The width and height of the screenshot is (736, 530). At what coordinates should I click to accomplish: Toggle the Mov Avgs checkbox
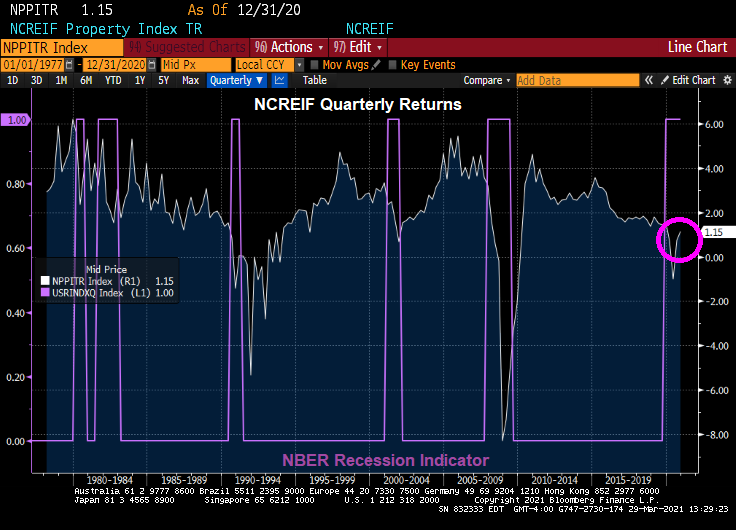point(314,65)
